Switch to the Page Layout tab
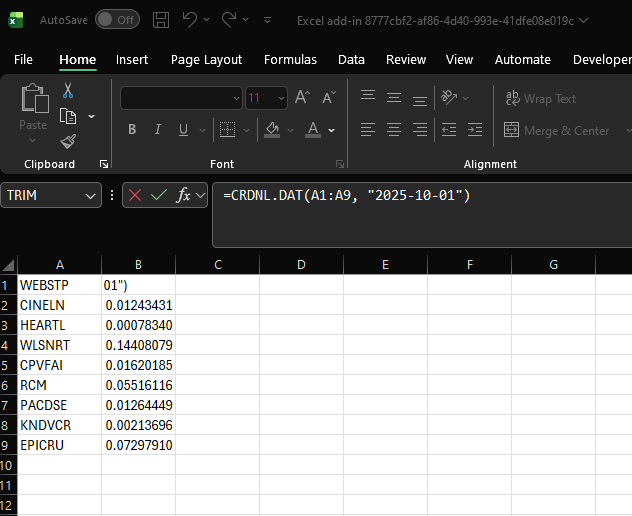 206,60
